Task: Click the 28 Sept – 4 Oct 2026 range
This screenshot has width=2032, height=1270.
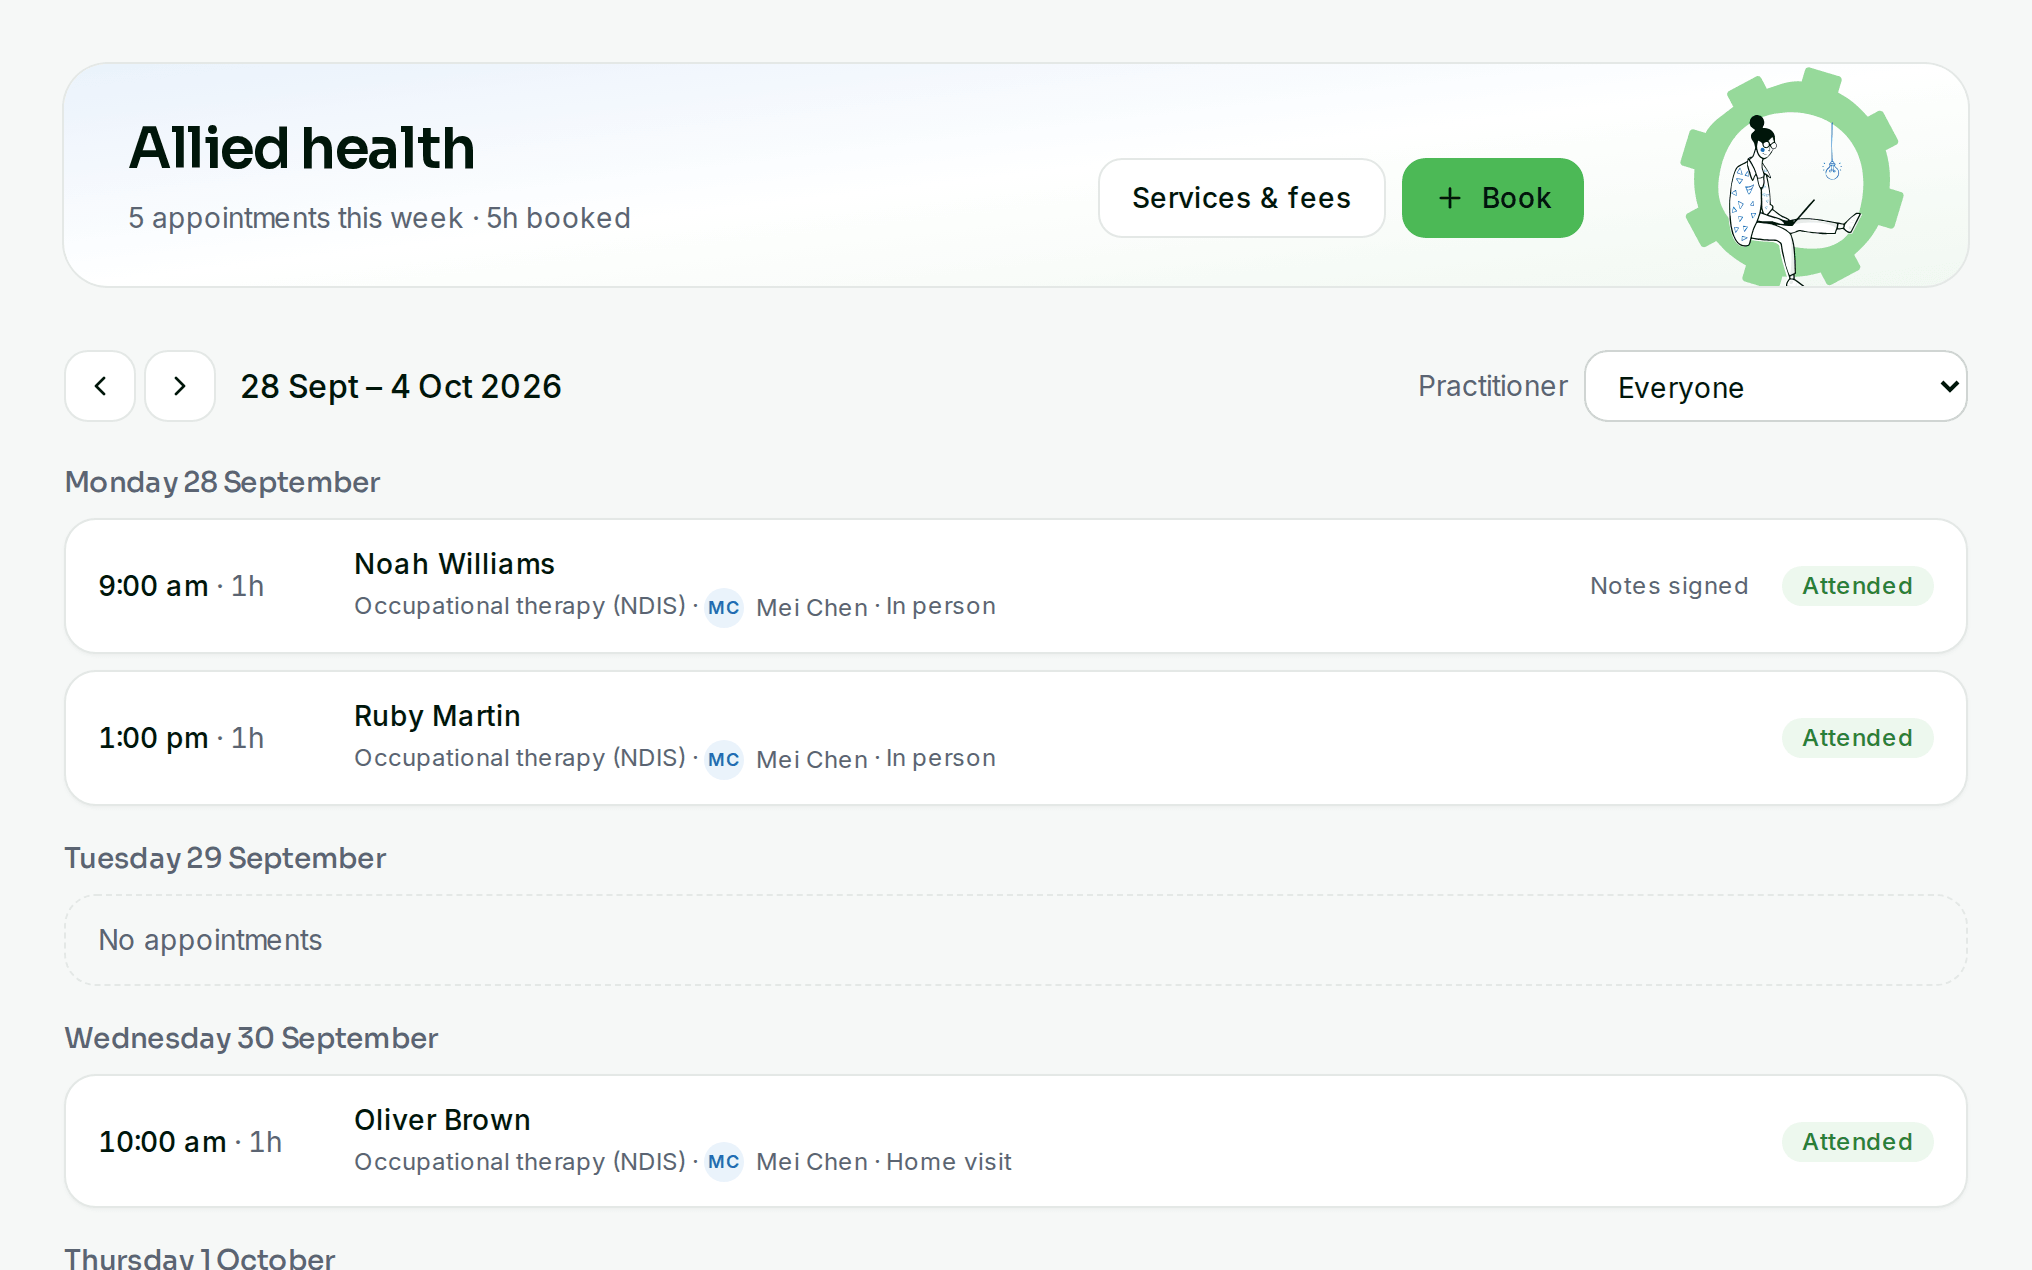Action: pyautogui.click(x=401, y=386)
